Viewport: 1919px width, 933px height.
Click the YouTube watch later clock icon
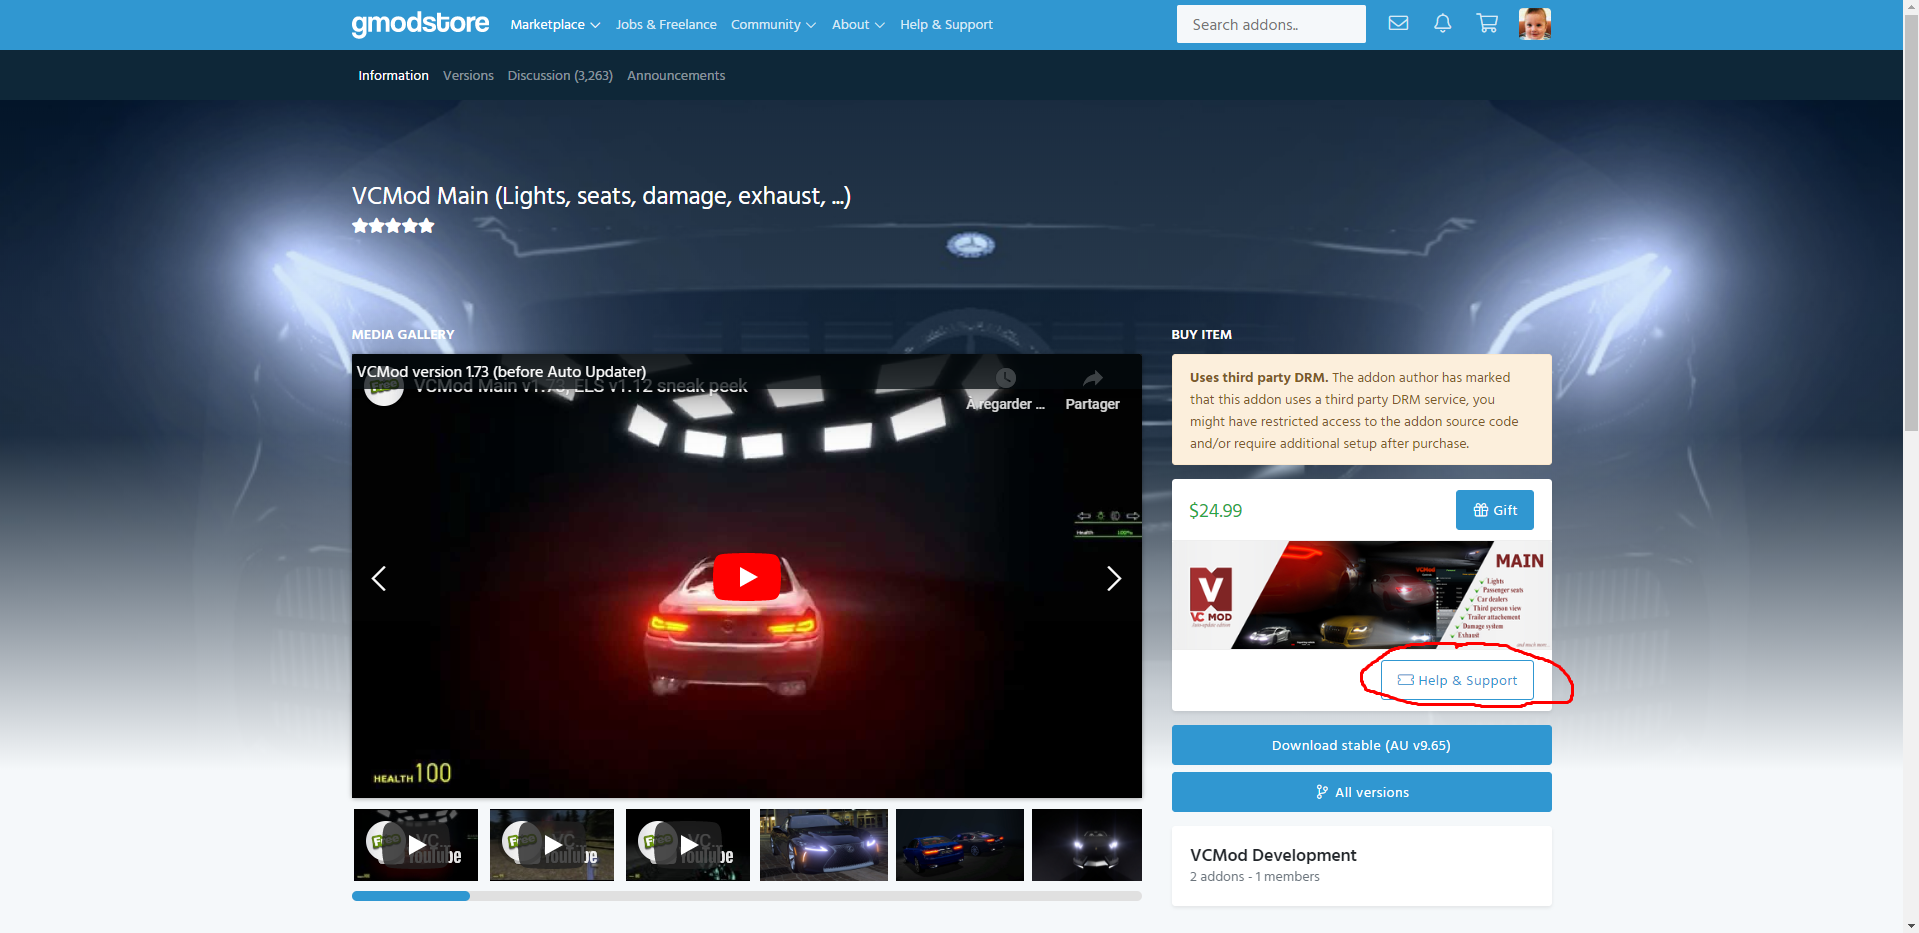coord(1005,379)
